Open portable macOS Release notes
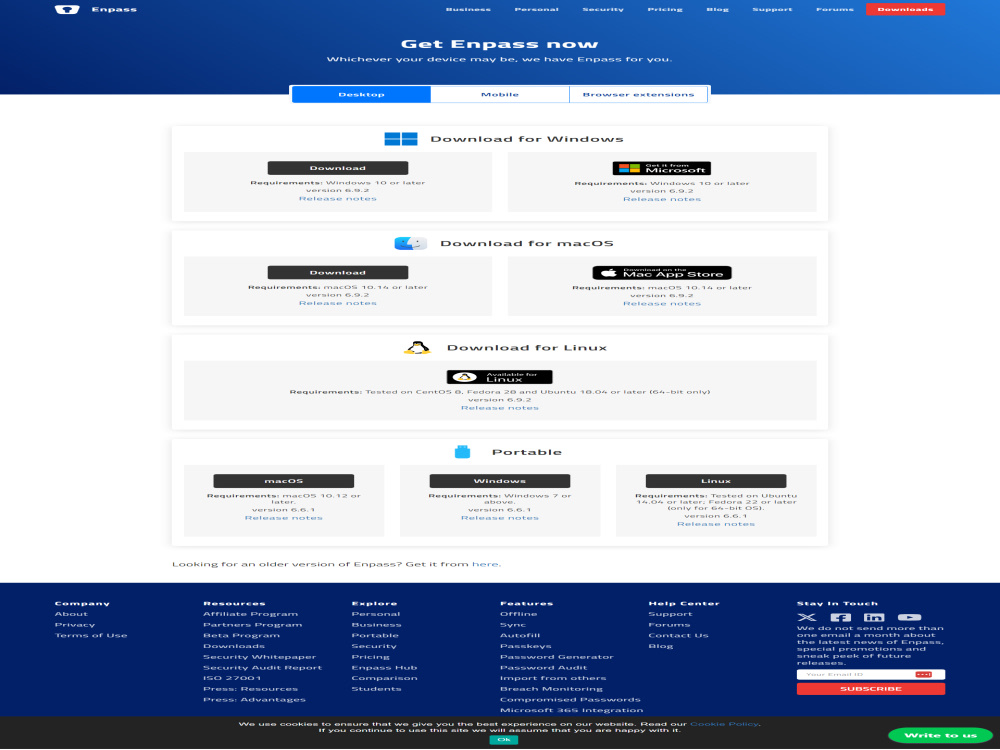This screenshot has height=750, width=1000. (283, 518)
